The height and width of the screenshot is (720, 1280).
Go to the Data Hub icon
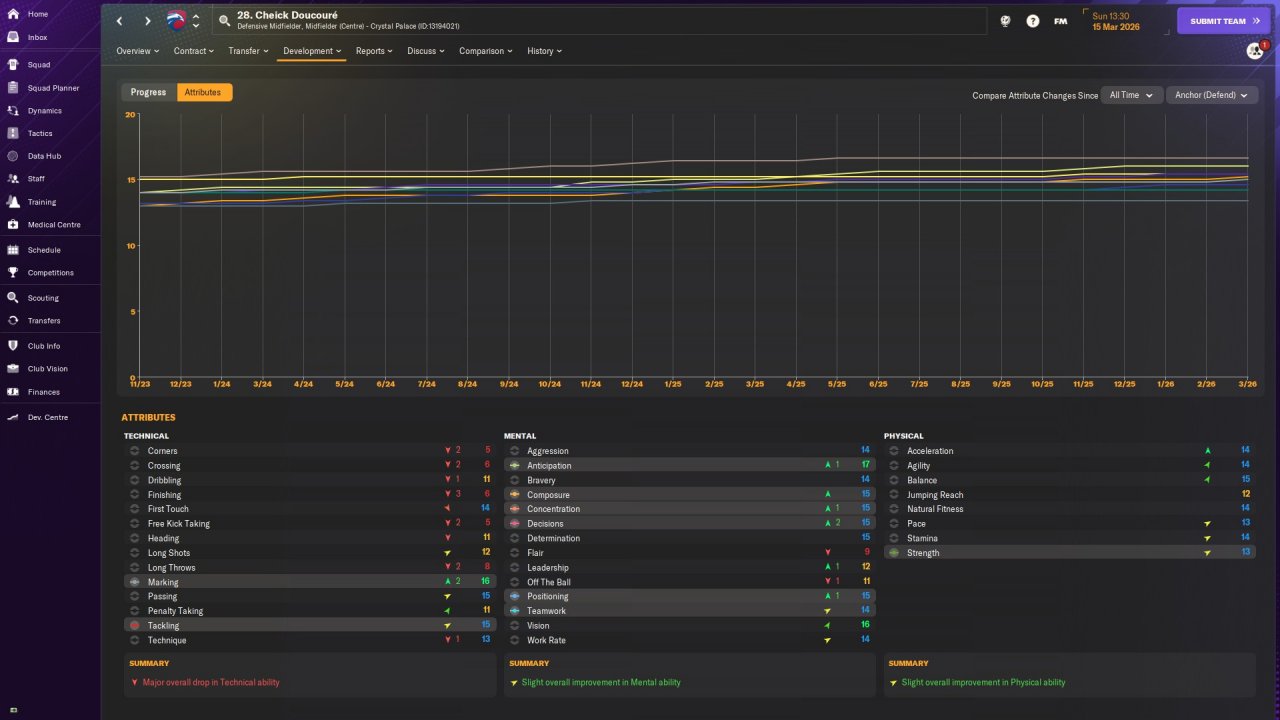pyautogui.click(x=13, y=156)
